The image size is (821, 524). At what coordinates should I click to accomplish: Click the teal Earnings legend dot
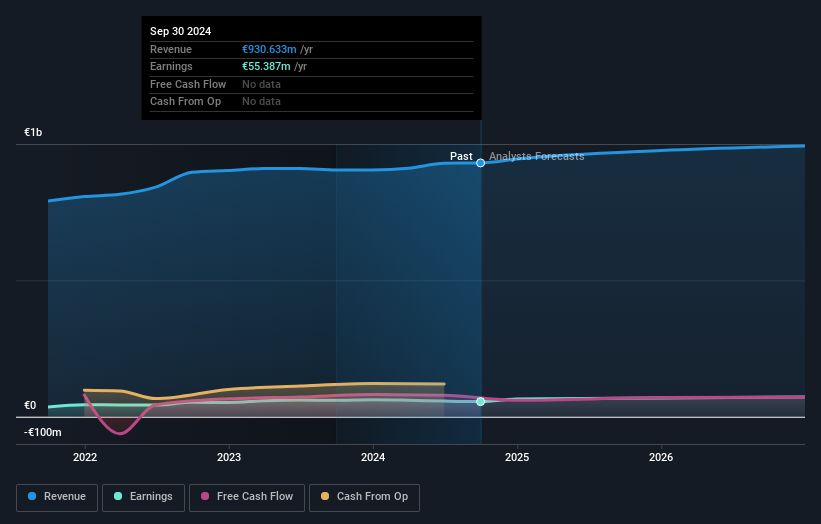pos(118,496)
